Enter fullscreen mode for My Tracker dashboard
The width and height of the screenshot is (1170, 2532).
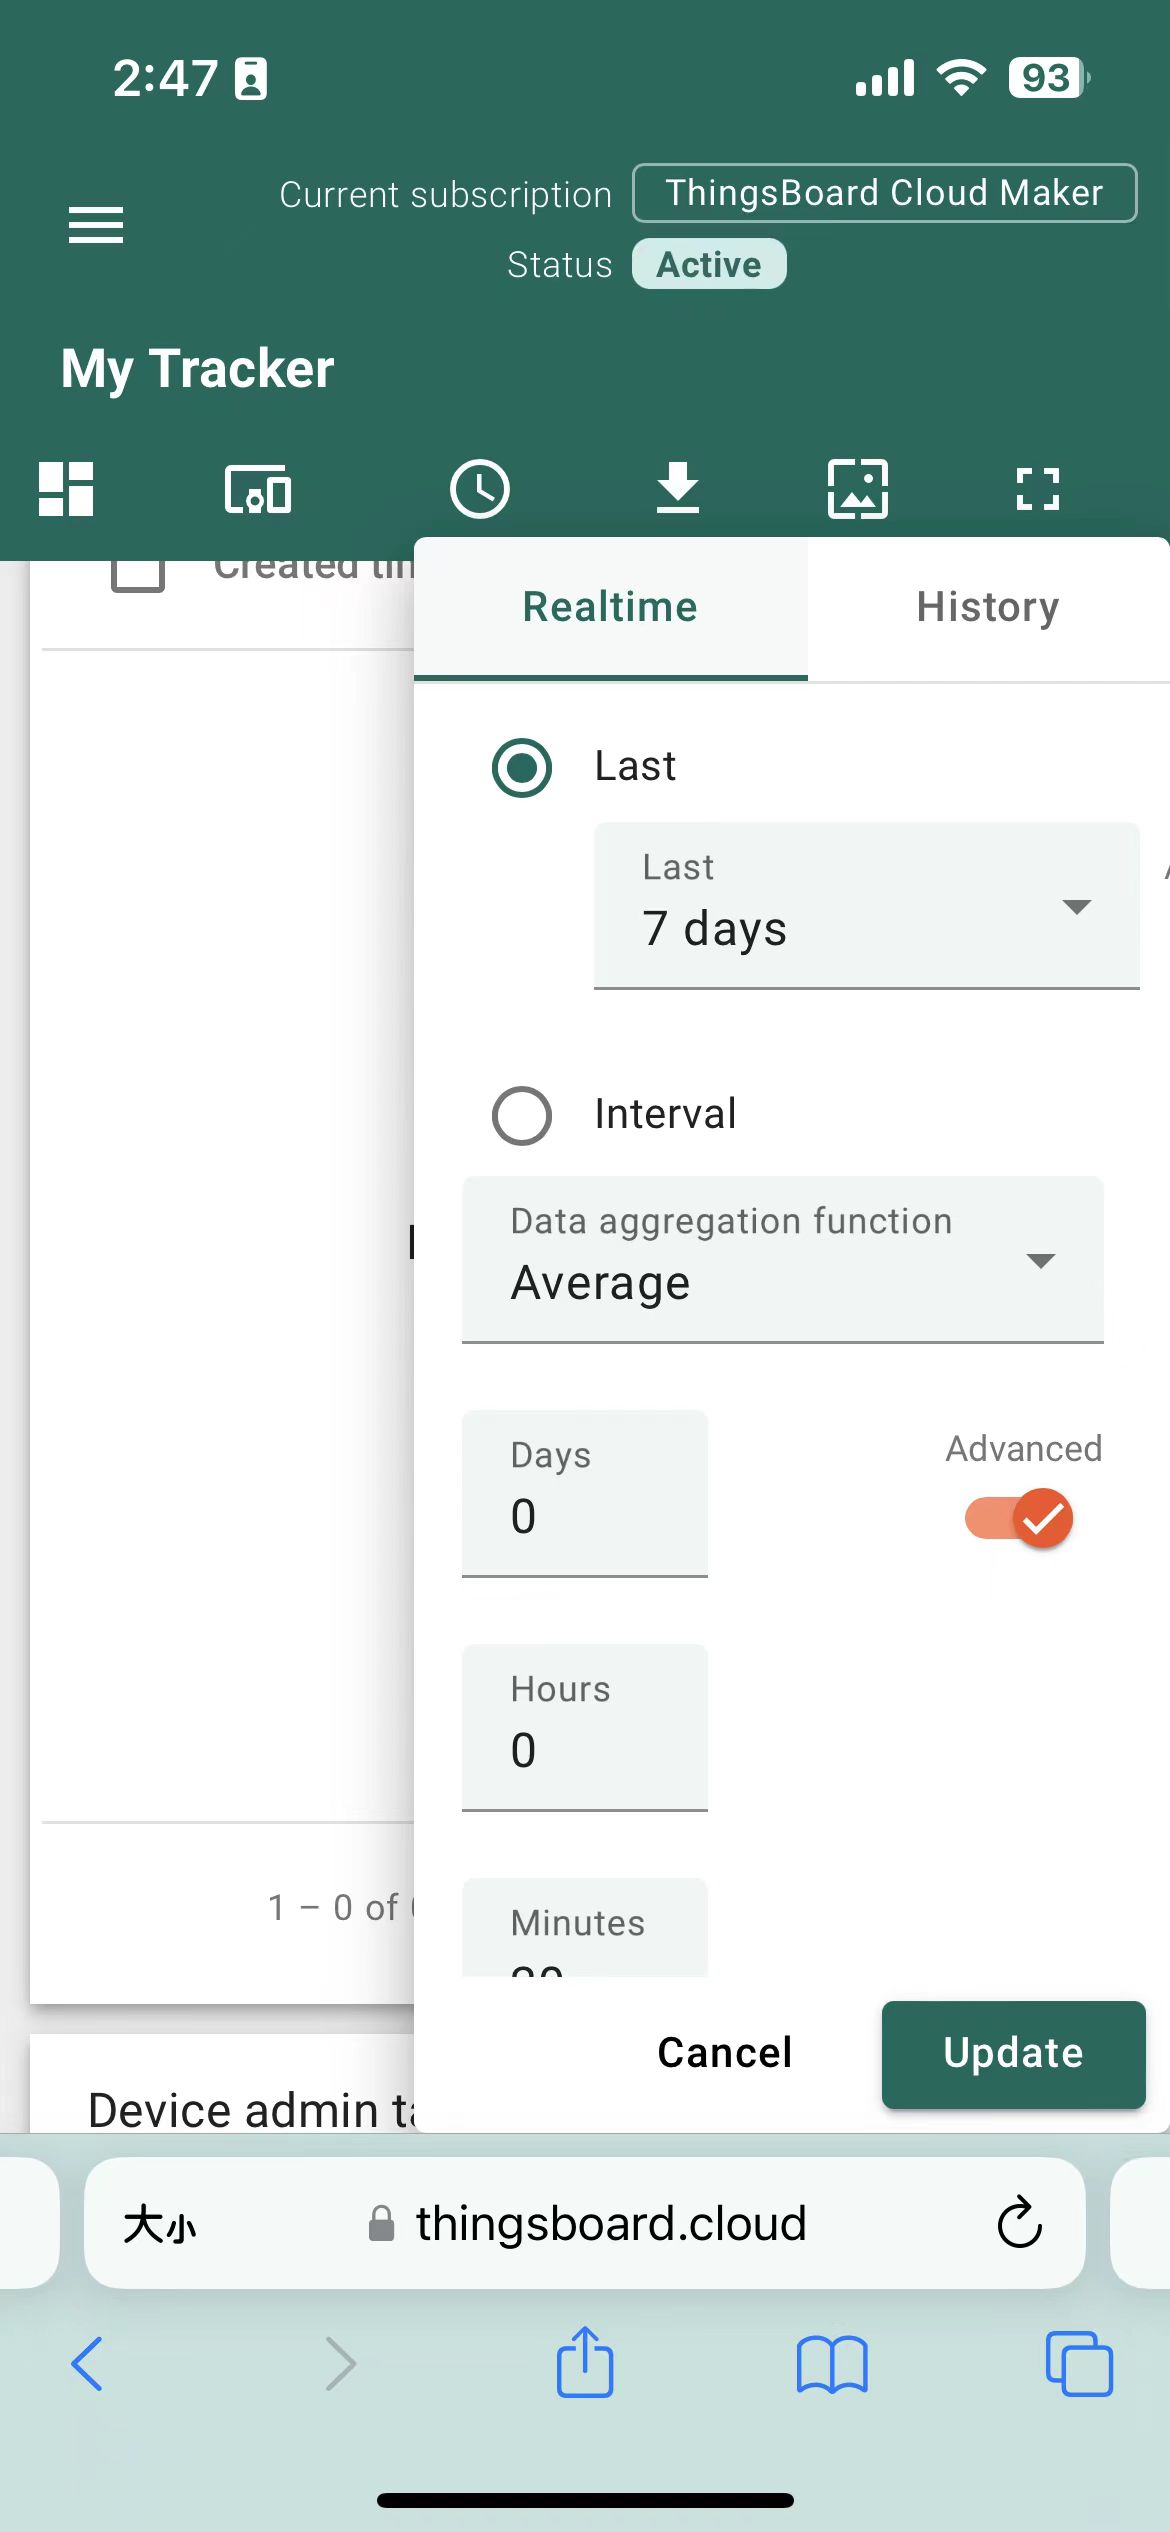coord(1038,490)
